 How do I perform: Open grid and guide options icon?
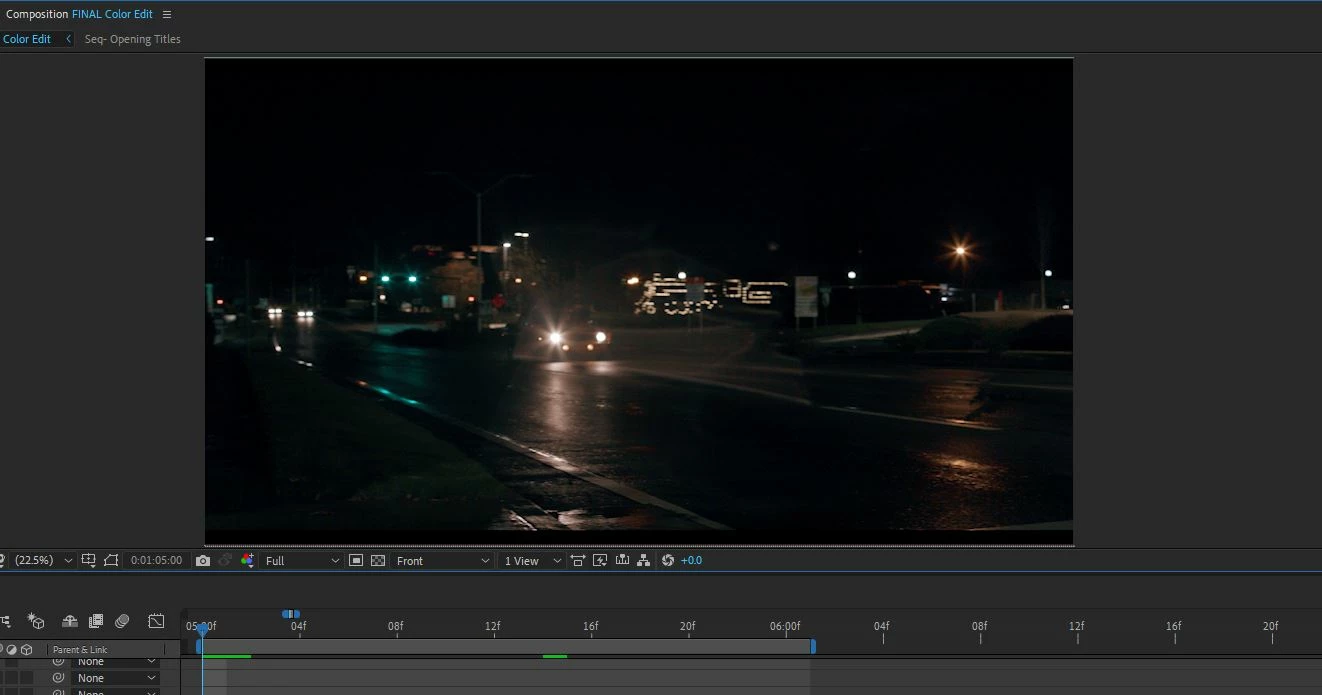89,561
